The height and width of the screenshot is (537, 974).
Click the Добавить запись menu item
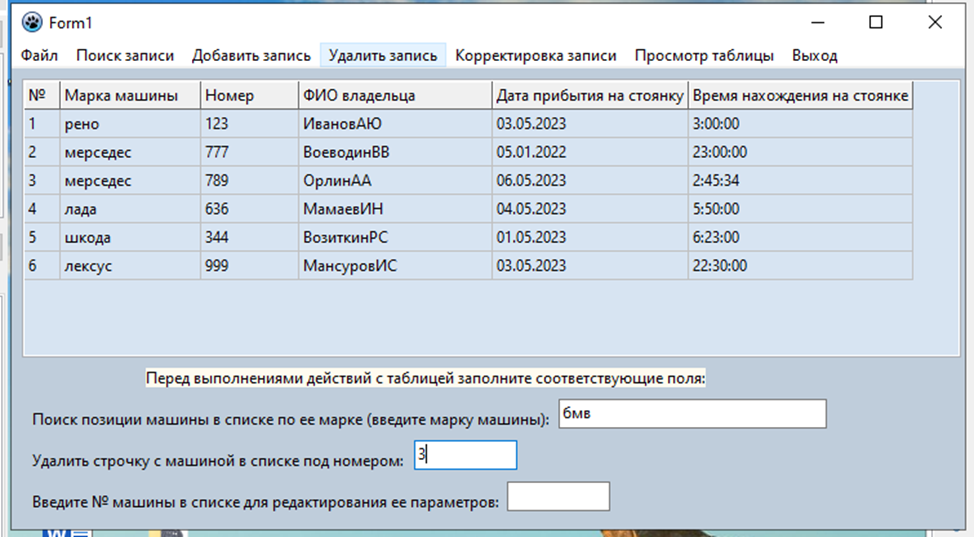tap(251, 56)
